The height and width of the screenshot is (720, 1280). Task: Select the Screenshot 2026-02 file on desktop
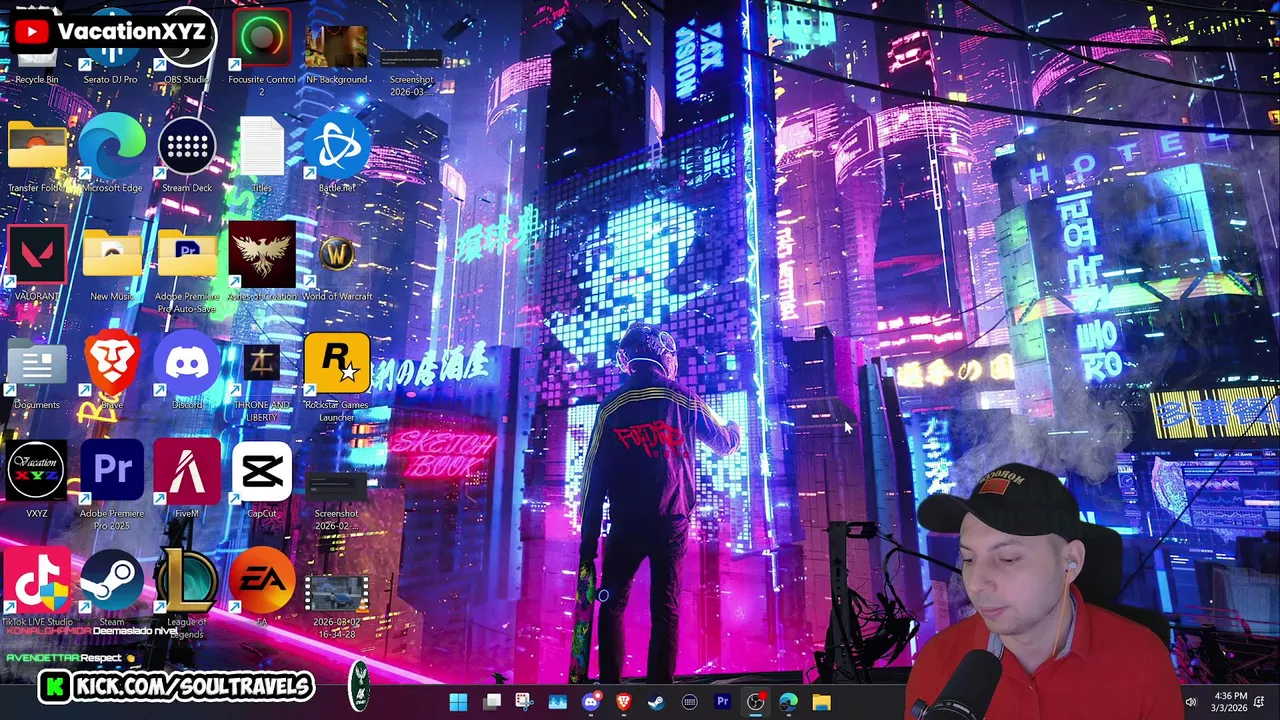point(337,500)
